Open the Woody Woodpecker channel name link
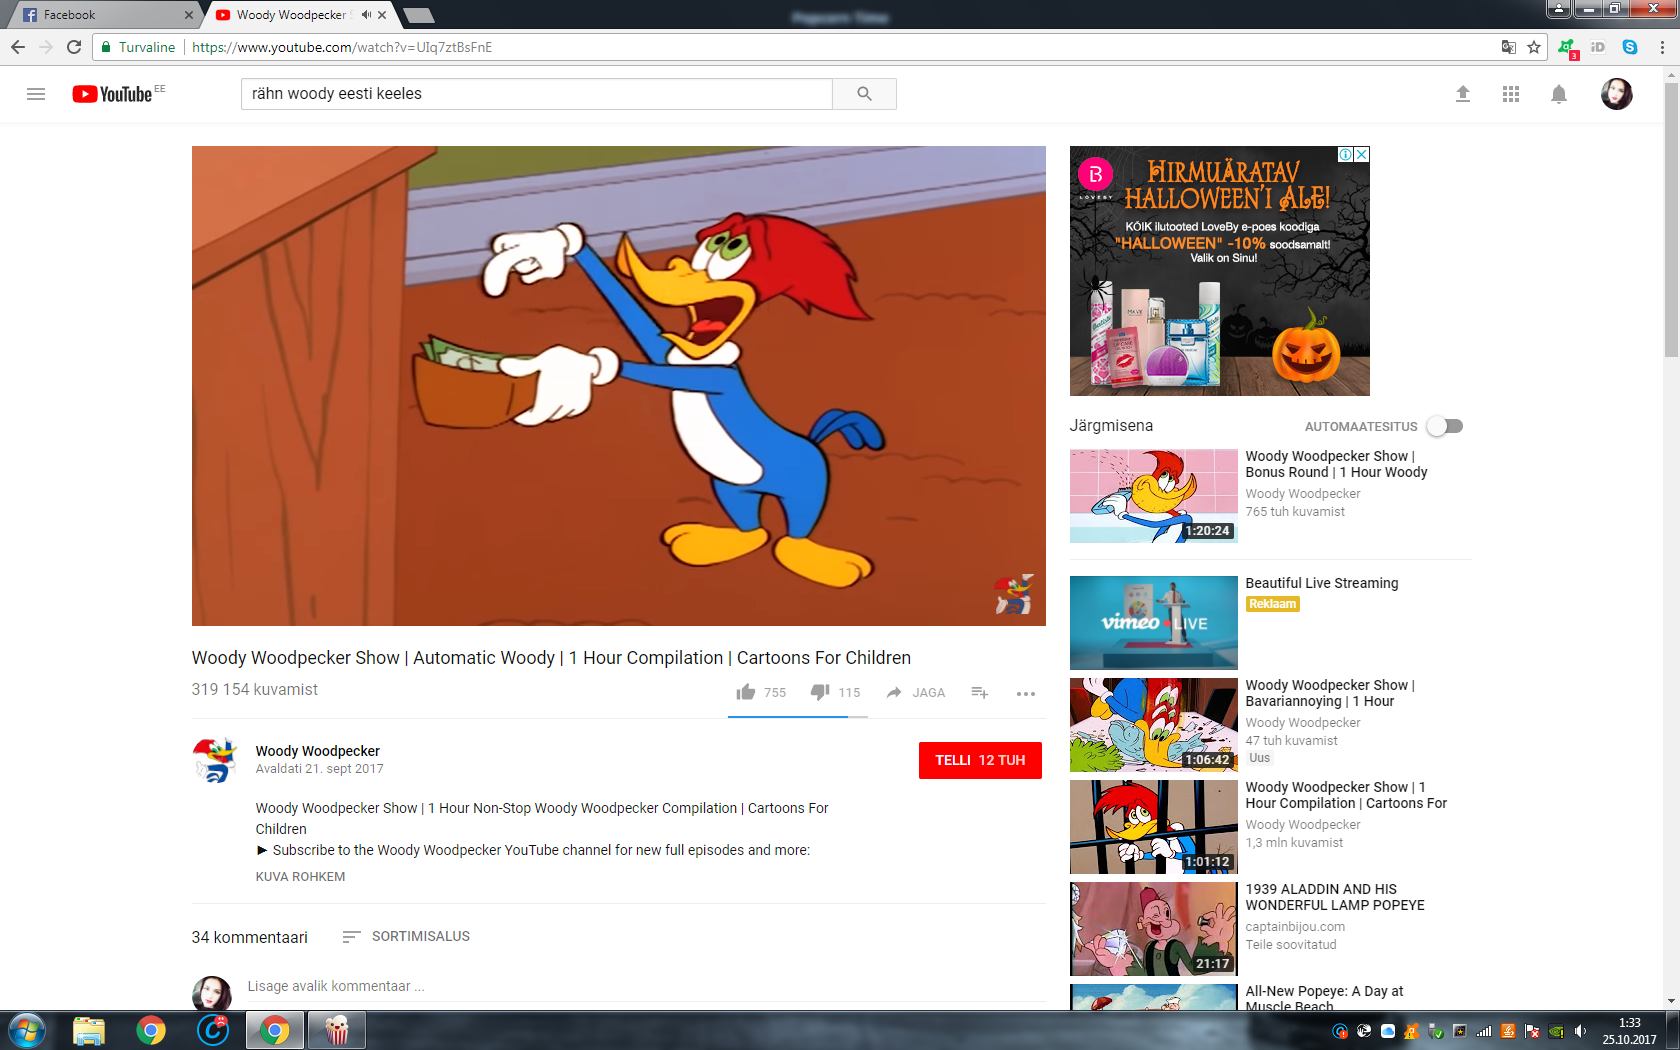This screenshot has width=1680, height=1050. tap(317, 751)
